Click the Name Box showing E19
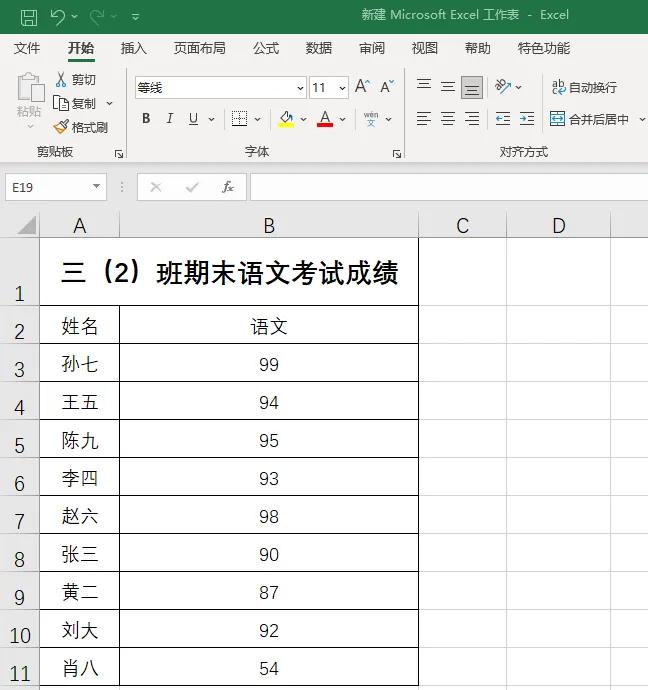Screen dimensions: 648x690 click(48, 187)
